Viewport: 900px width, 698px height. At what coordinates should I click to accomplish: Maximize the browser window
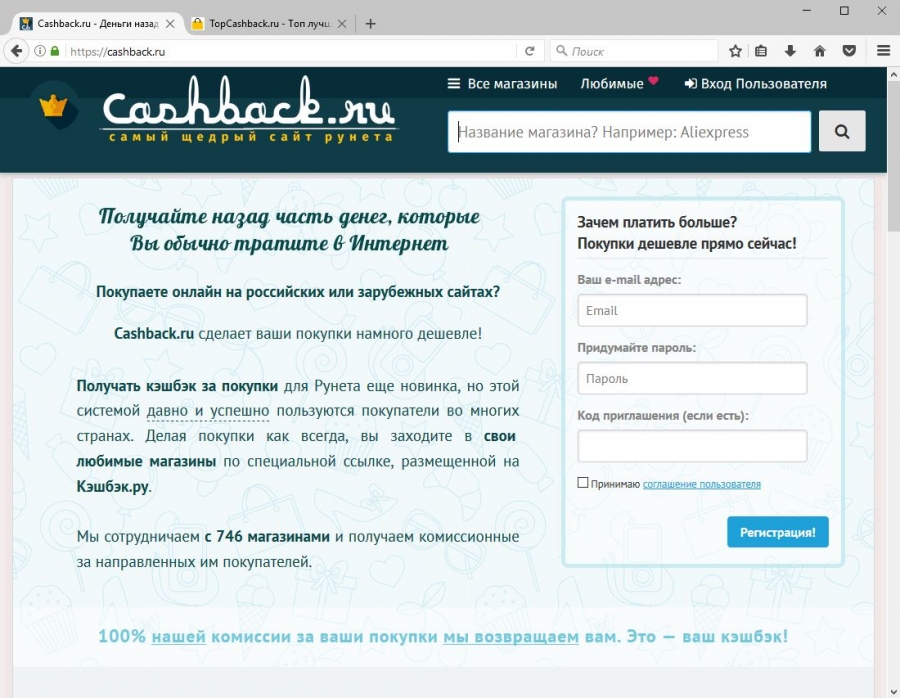844,10
